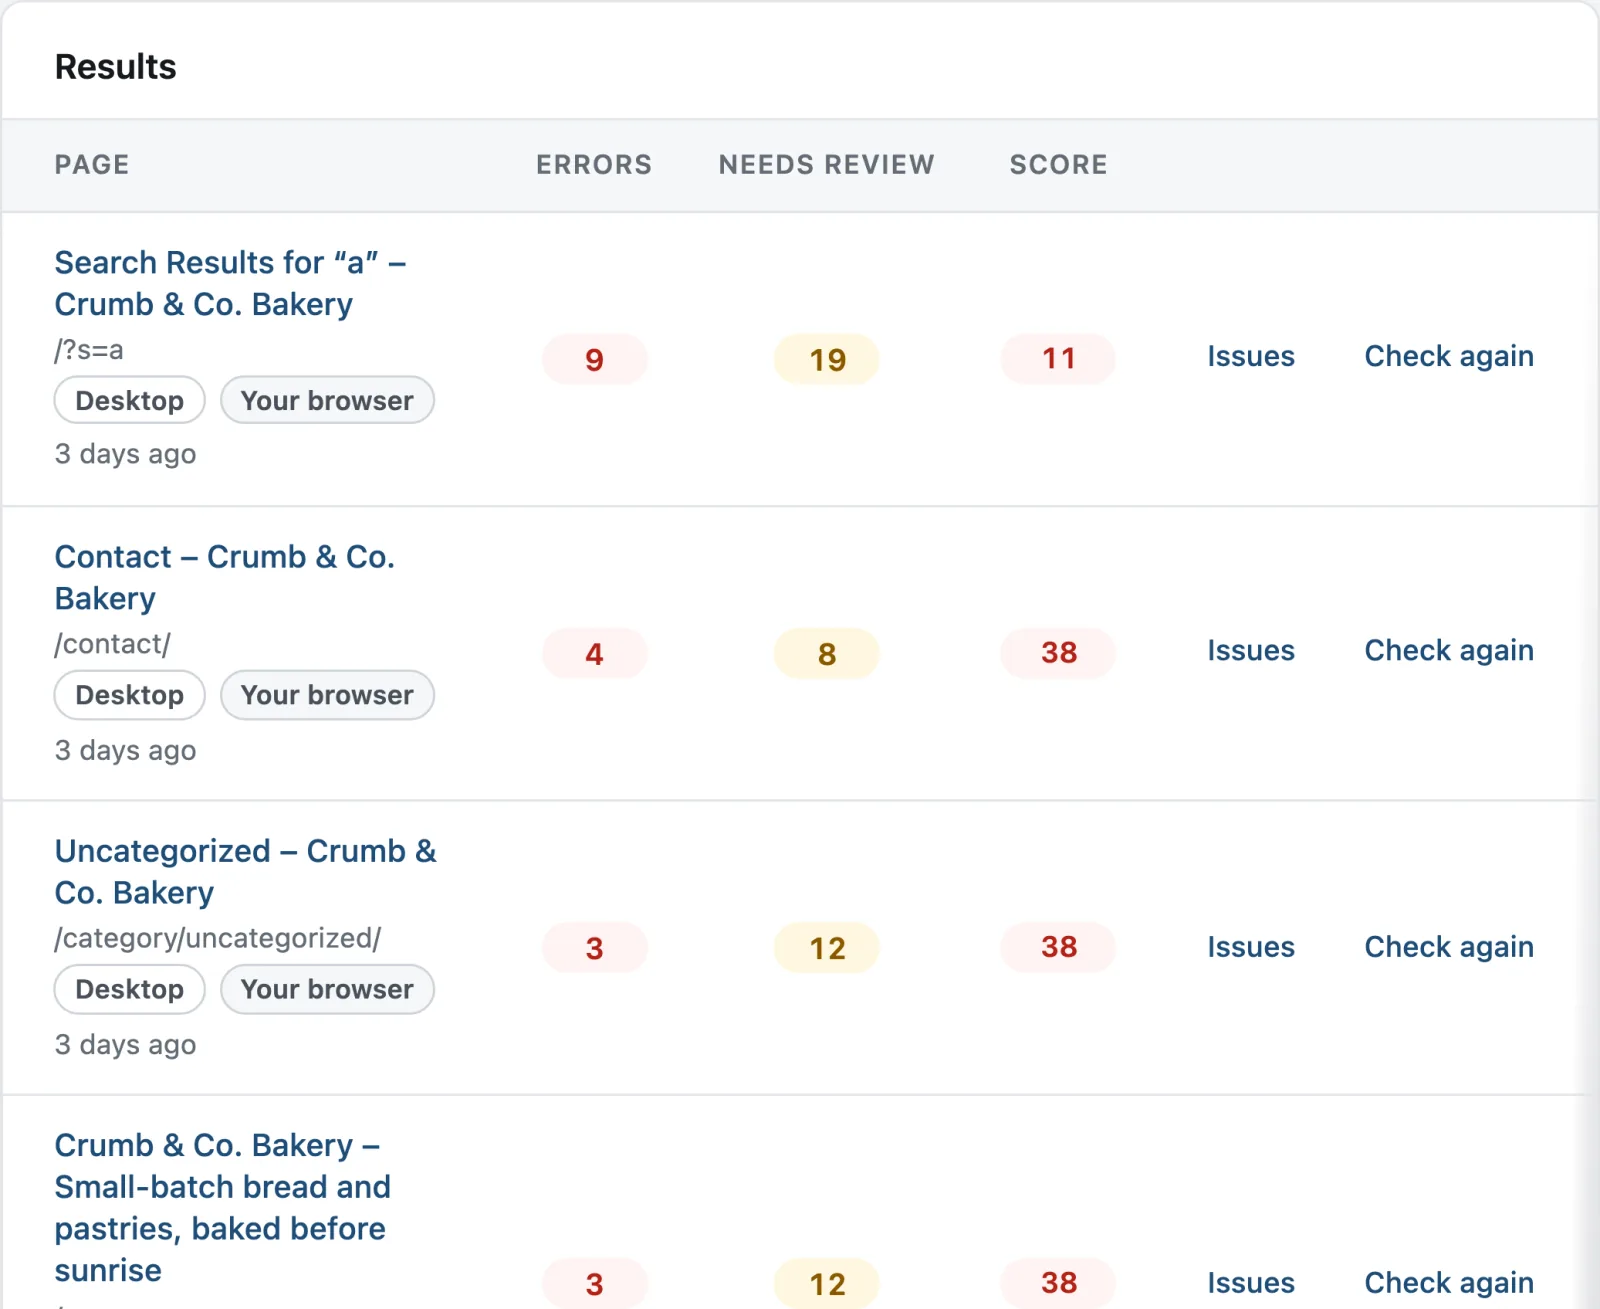The image size is (1600, 1309).
Task: Select "3 days ago" under the Uncategorized row
Action: click(x=125, y=1044)
